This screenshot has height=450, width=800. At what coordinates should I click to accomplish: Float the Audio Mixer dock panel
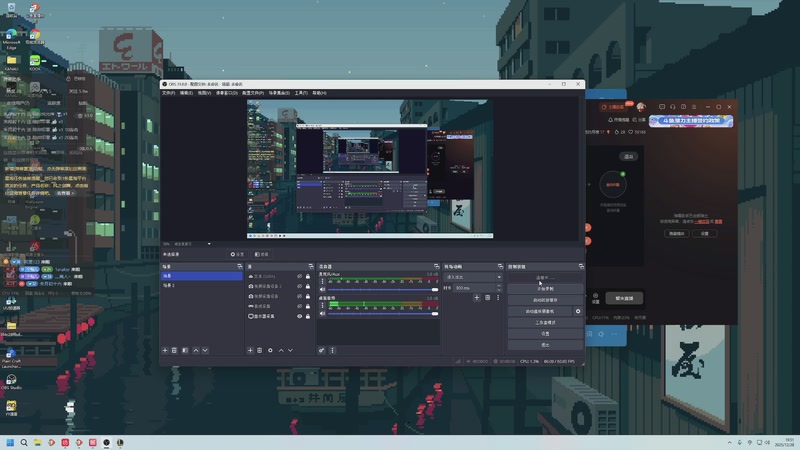pos(436,266)
